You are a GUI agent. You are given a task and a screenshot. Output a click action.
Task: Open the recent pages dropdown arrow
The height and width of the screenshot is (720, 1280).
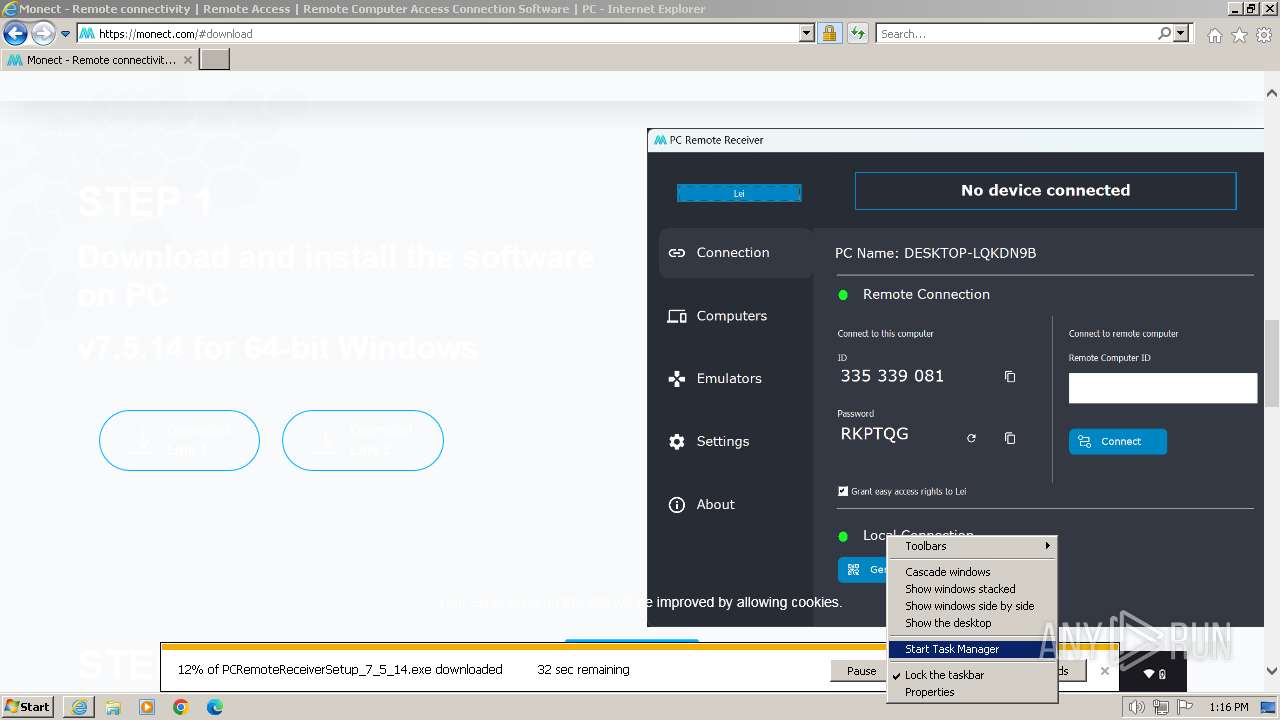point(65,34)
